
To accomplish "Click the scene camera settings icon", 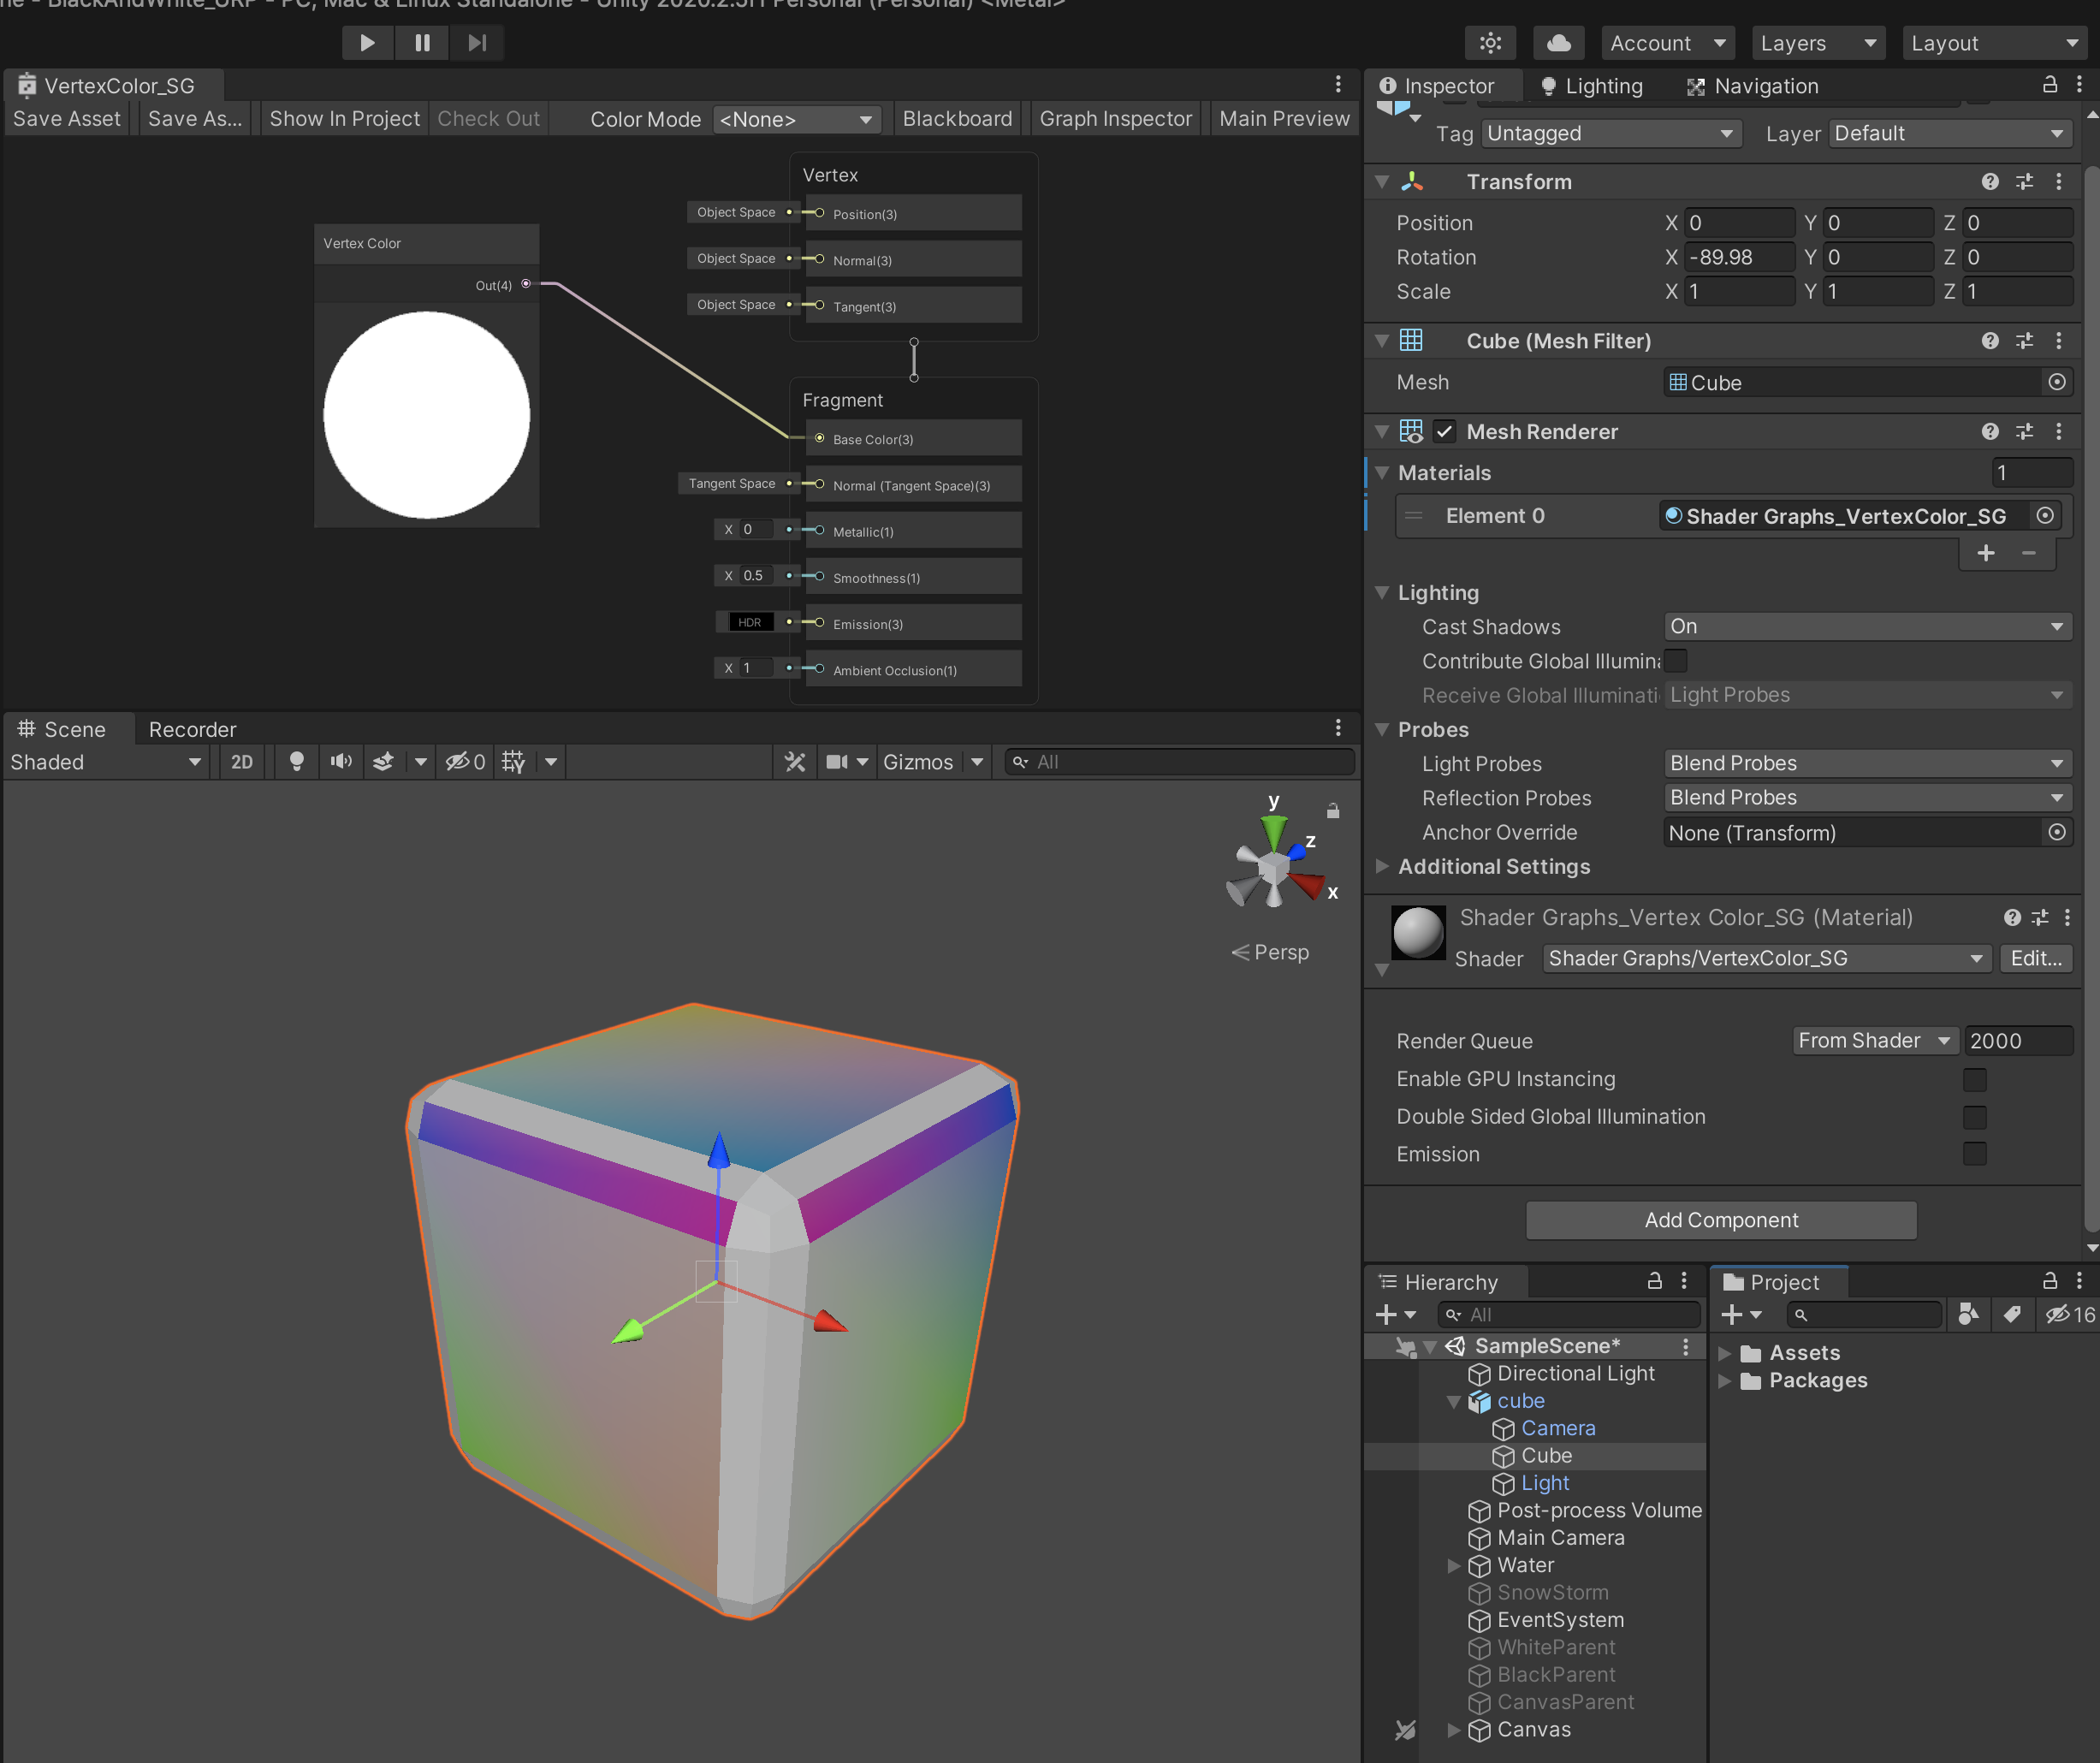I will pyautogui.click(x=837, y=762).
